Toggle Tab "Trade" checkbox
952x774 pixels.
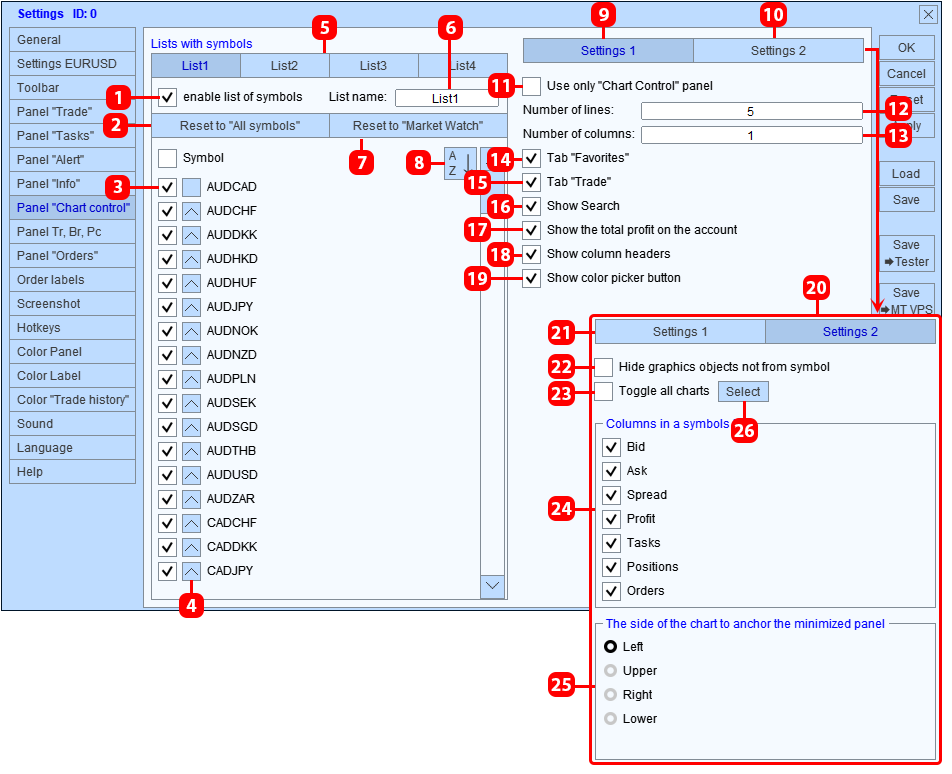(531, 182)
